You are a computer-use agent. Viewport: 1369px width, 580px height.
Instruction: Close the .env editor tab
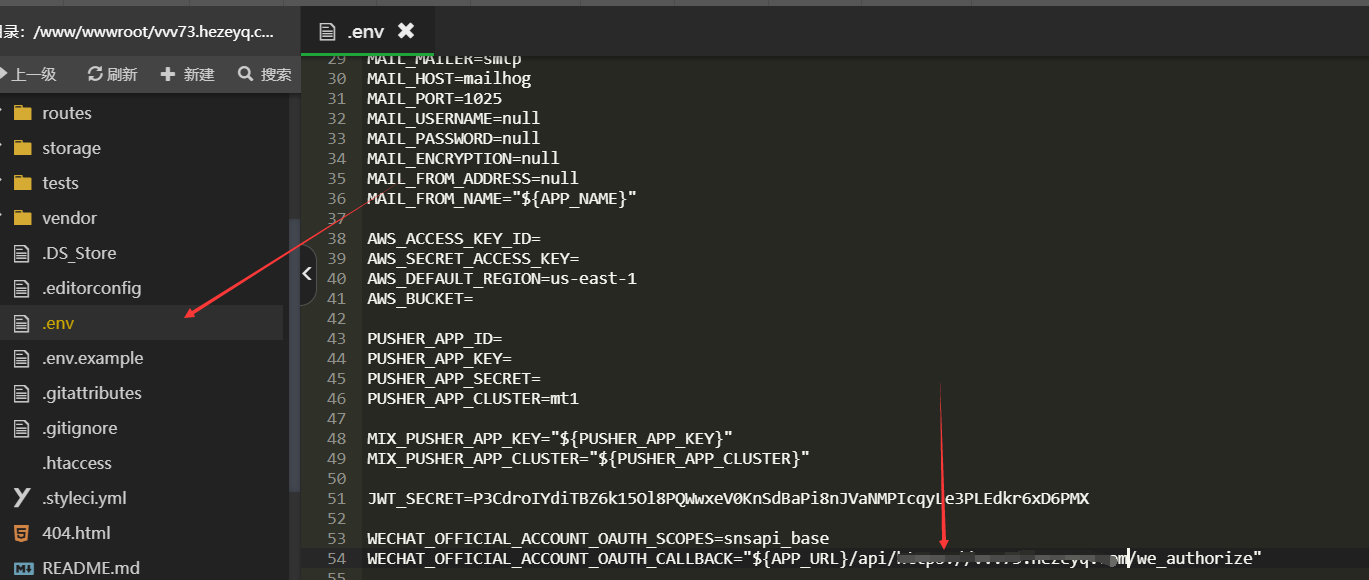coord(405,31)
